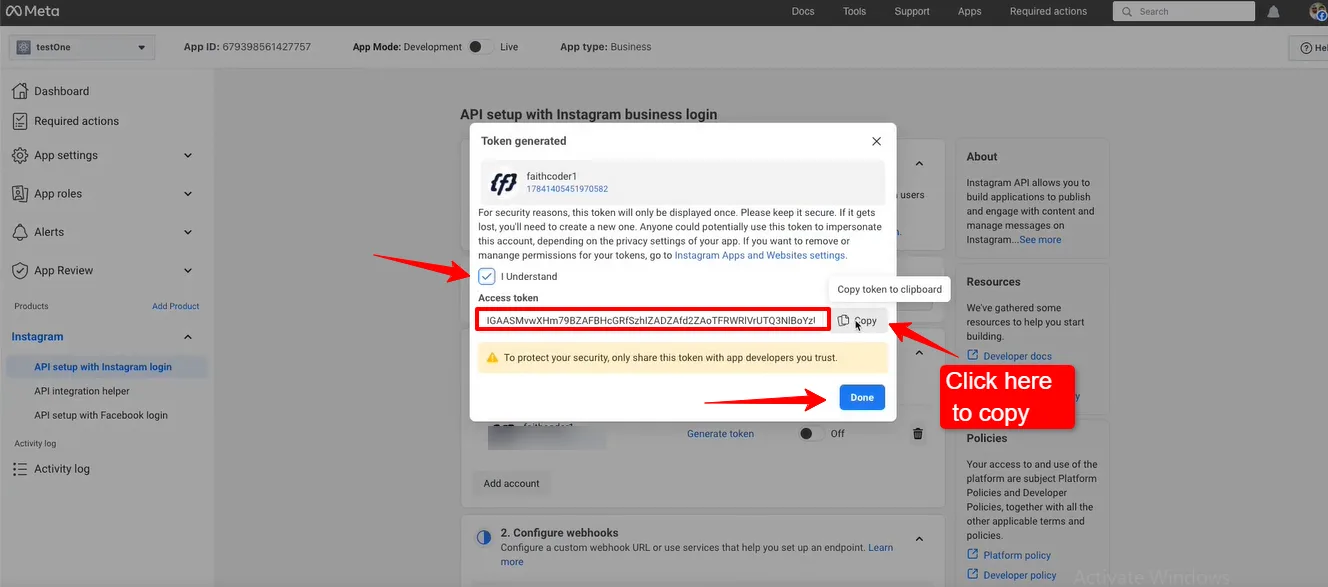This screenshot has height=587, width=1328.
Task: Click the App settings gear icon
Action: [x=19, y=155]
